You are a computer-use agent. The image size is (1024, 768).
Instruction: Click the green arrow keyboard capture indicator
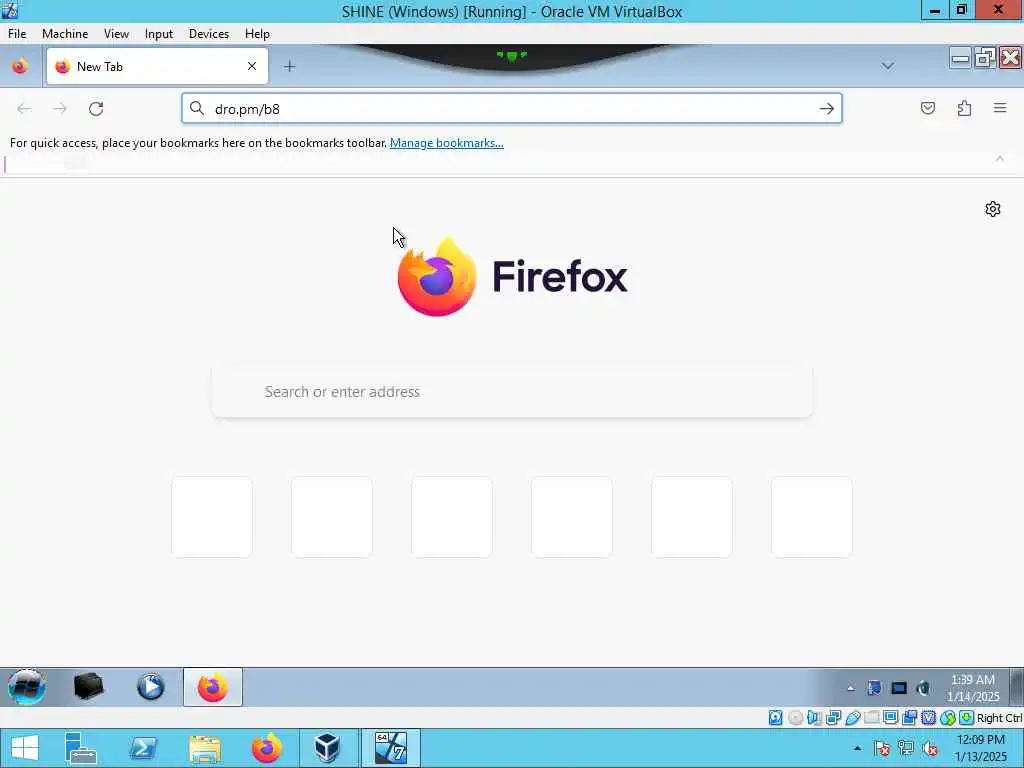(966, 718)
